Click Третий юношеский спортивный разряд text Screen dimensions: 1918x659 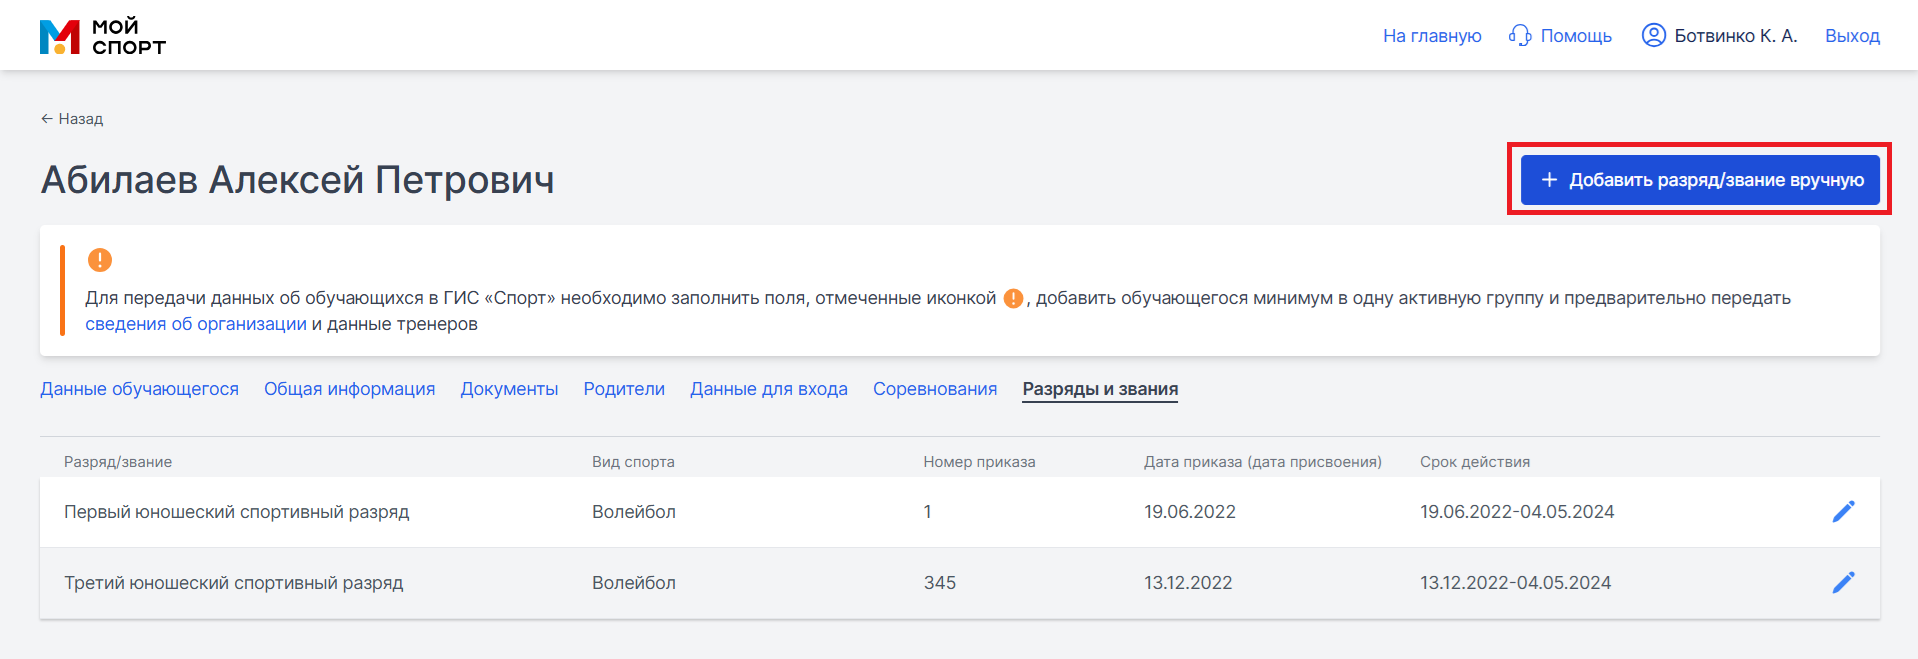[234, 583]
